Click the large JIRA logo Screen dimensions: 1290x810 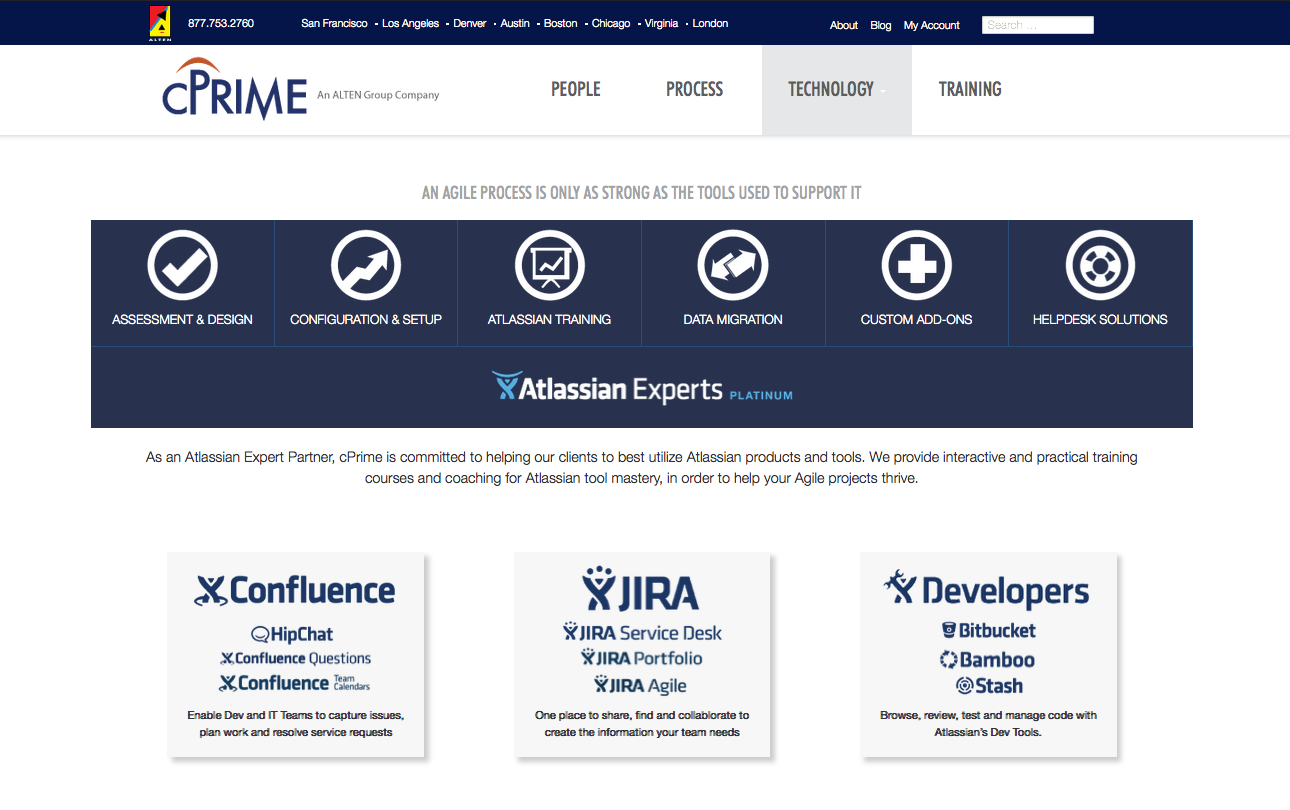pos(641,589)
